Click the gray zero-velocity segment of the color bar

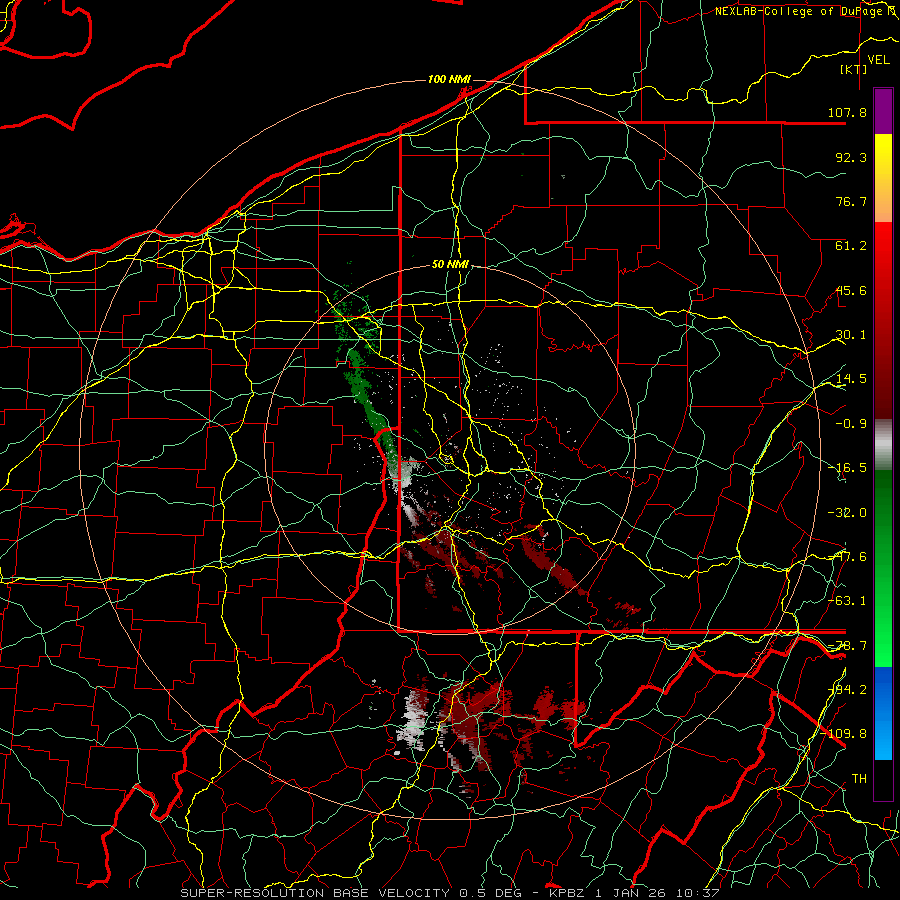point(883,445)
